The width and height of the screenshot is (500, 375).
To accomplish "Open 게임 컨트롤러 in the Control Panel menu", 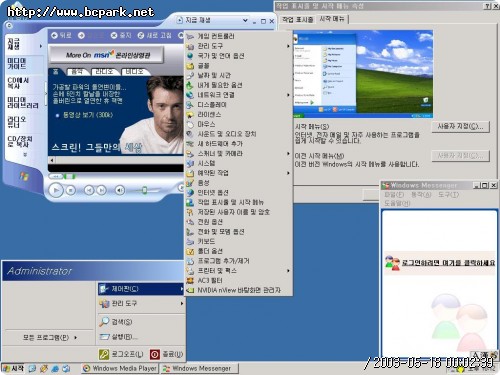I will [x=239, y=36].
